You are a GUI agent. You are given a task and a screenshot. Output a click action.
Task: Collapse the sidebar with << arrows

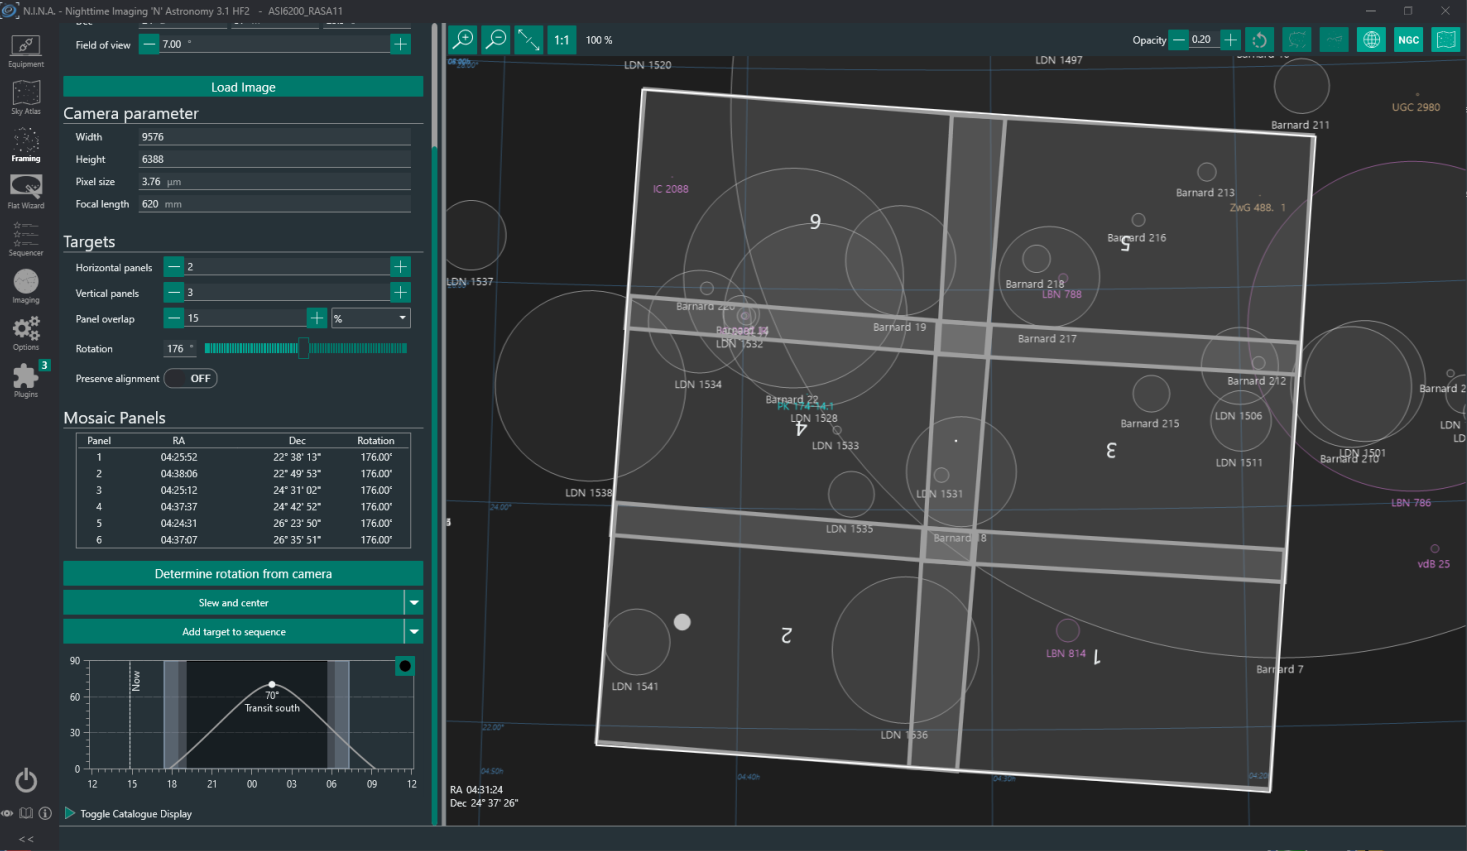(26, 839)
